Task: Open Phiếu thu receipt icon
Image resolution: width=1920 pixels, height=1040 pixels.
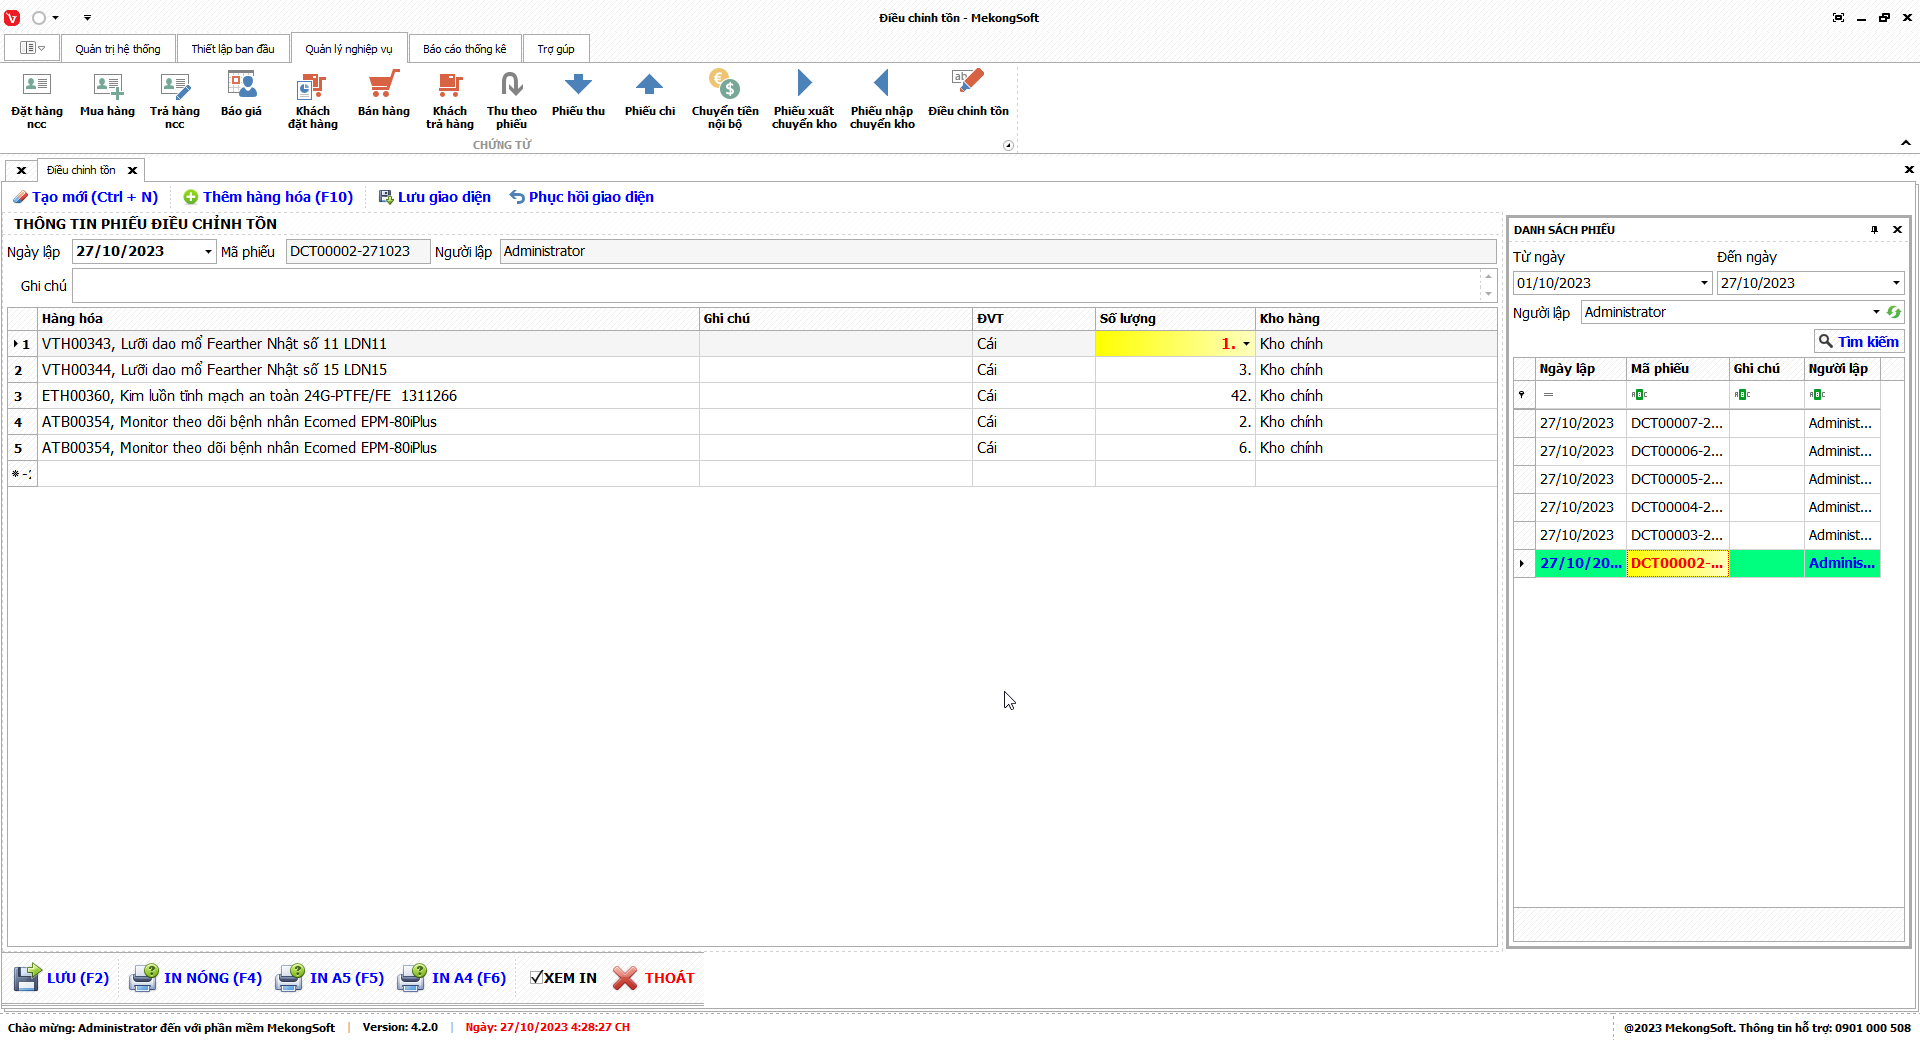Action: click(578, 96)
